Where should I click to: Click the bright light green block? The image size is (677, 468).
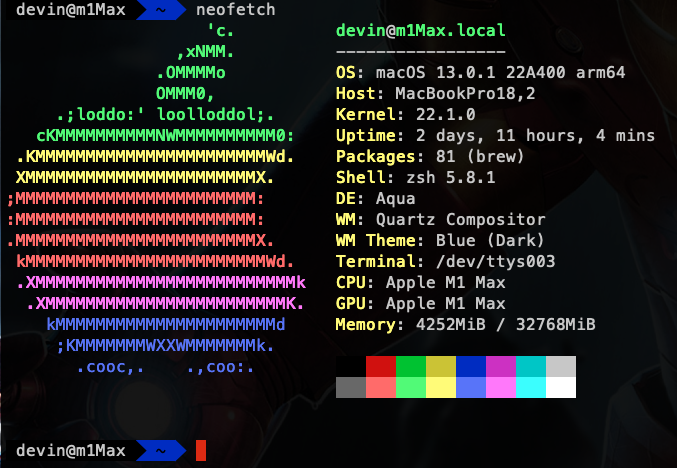tap(411, 387)
